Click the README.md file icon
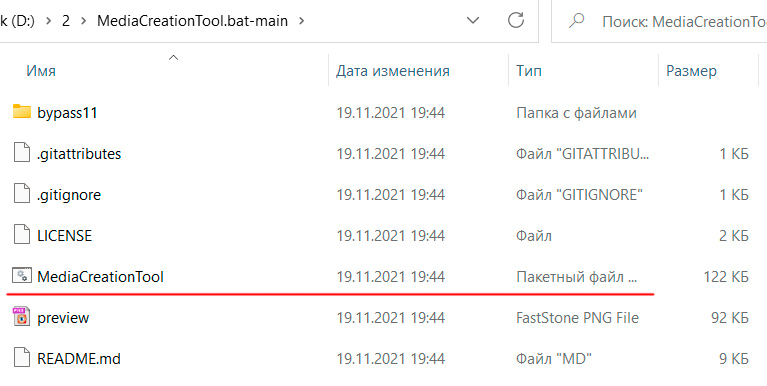This screenshot has height=386, width=767. pyautogui.click(x=22, y=359)
